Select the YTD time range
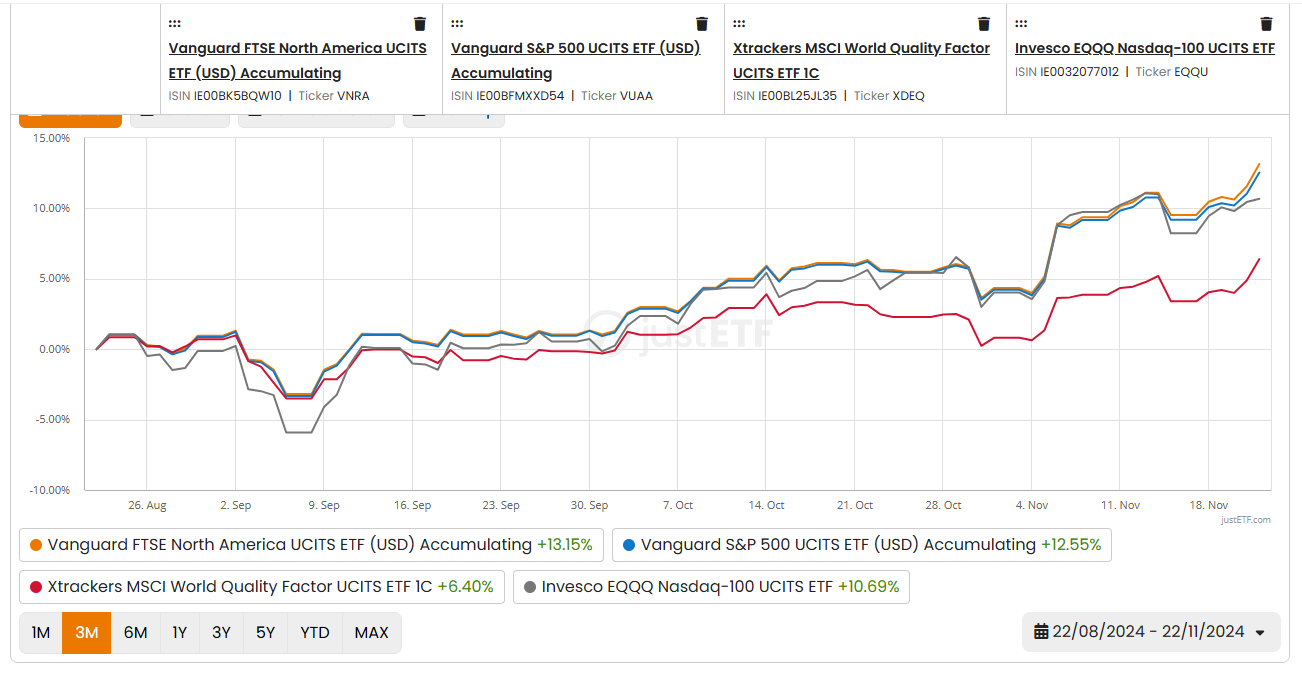The height and width of the screenshot is (677, 1302). tap(315, 632)
